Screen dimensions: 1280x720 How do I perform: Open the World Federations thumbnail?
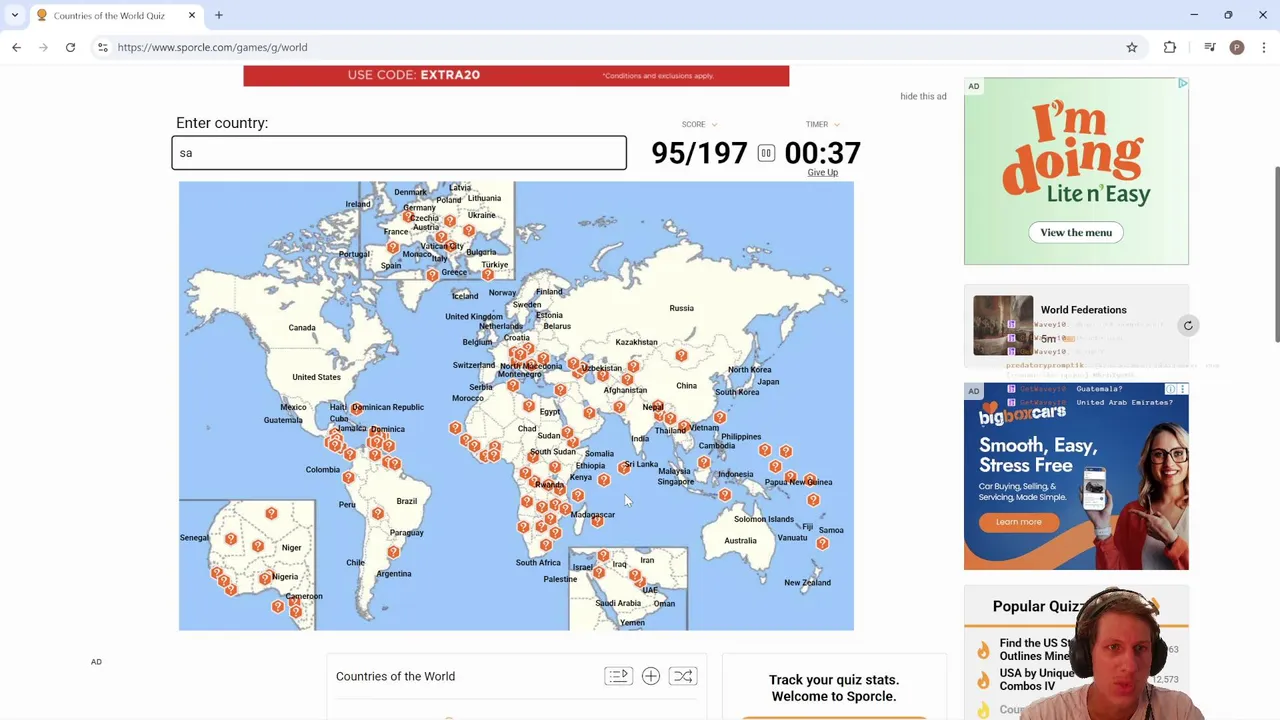click(x=1003, y=325)
